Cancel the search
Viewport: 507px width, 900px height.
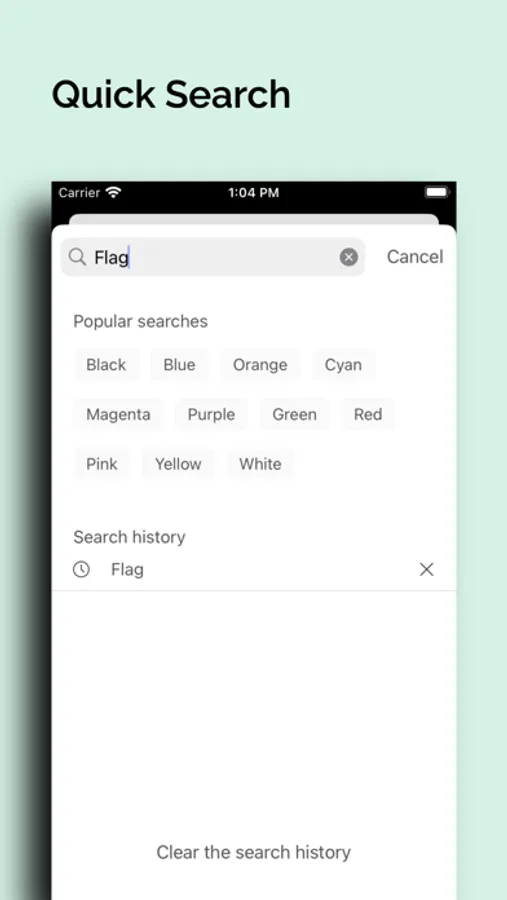415,257
